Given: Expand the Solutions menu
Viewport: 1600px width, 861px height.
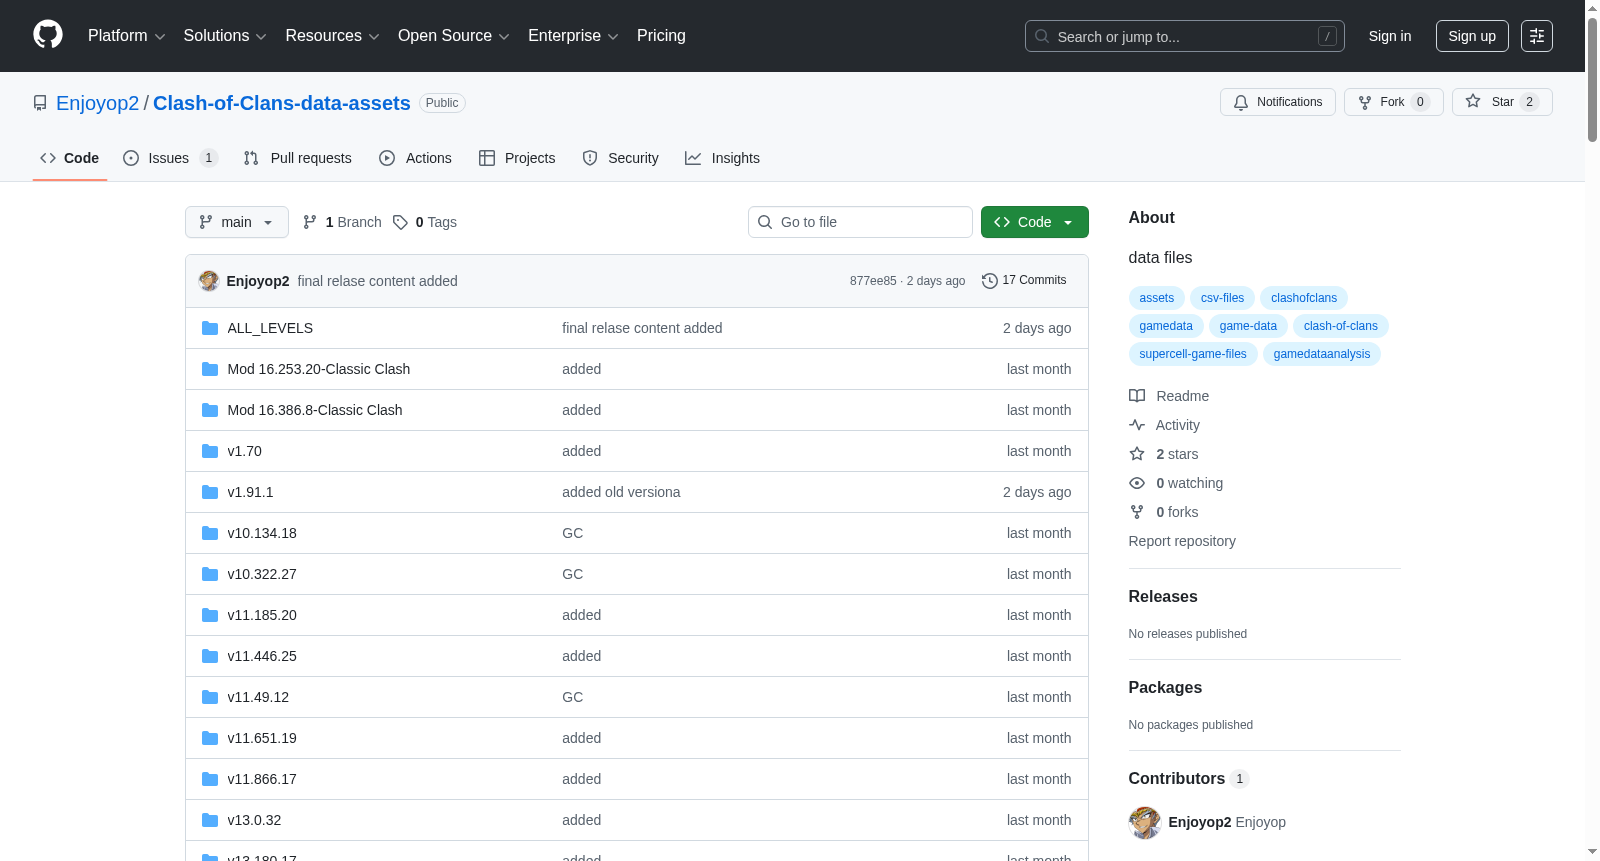Looking at the screenshot, I should coord(225,36).
